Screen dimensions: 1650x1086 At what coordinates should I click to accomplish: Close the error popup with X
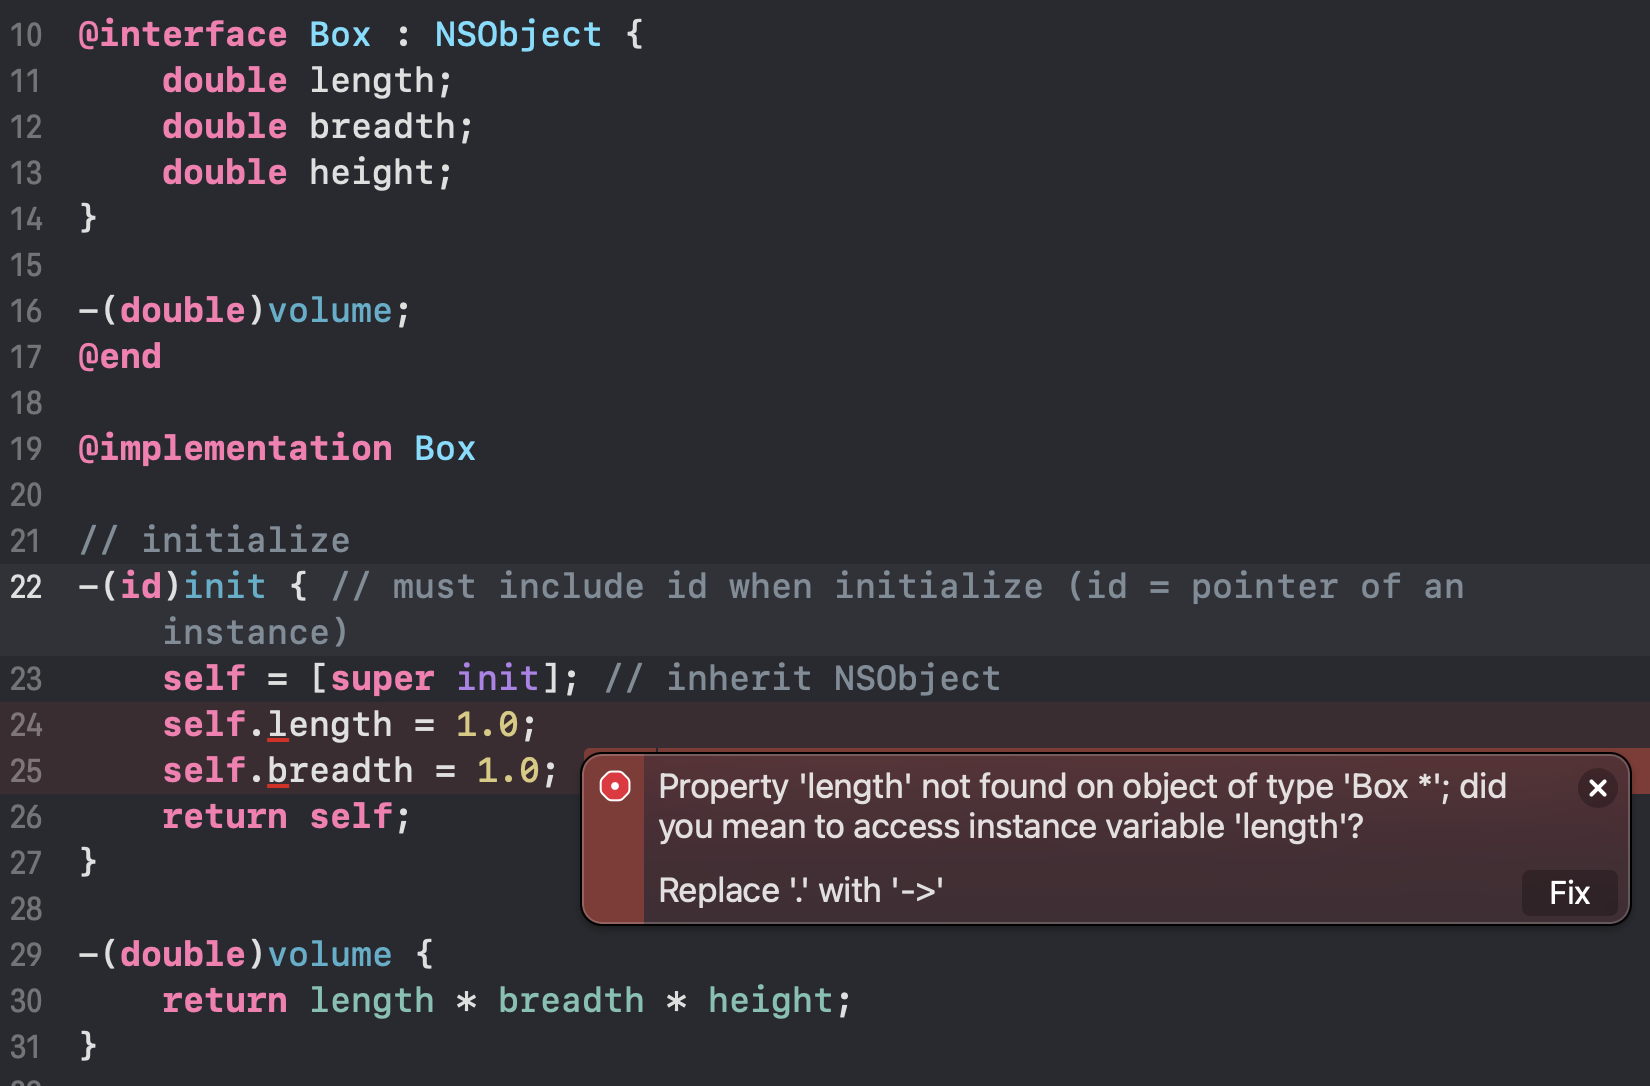point(1597,788)
